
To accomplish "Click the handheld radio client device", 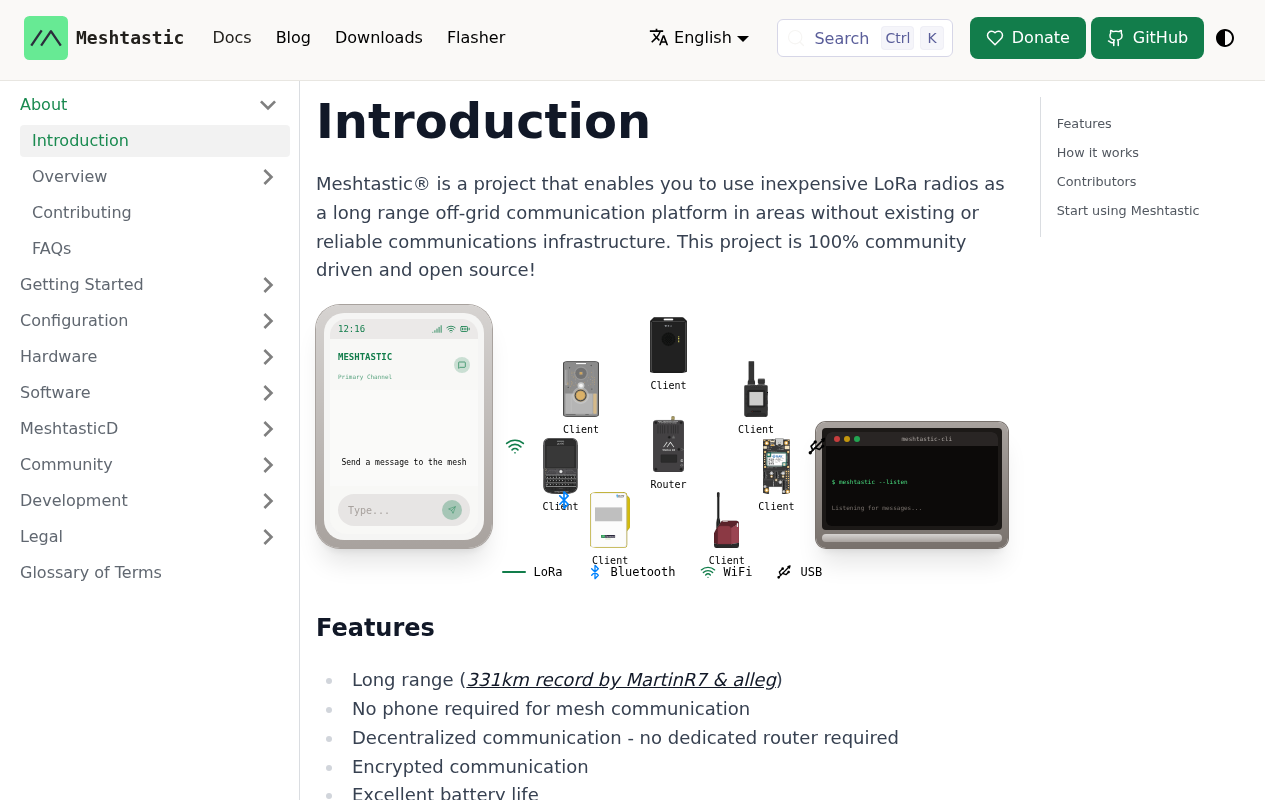I will click(756, 389).
